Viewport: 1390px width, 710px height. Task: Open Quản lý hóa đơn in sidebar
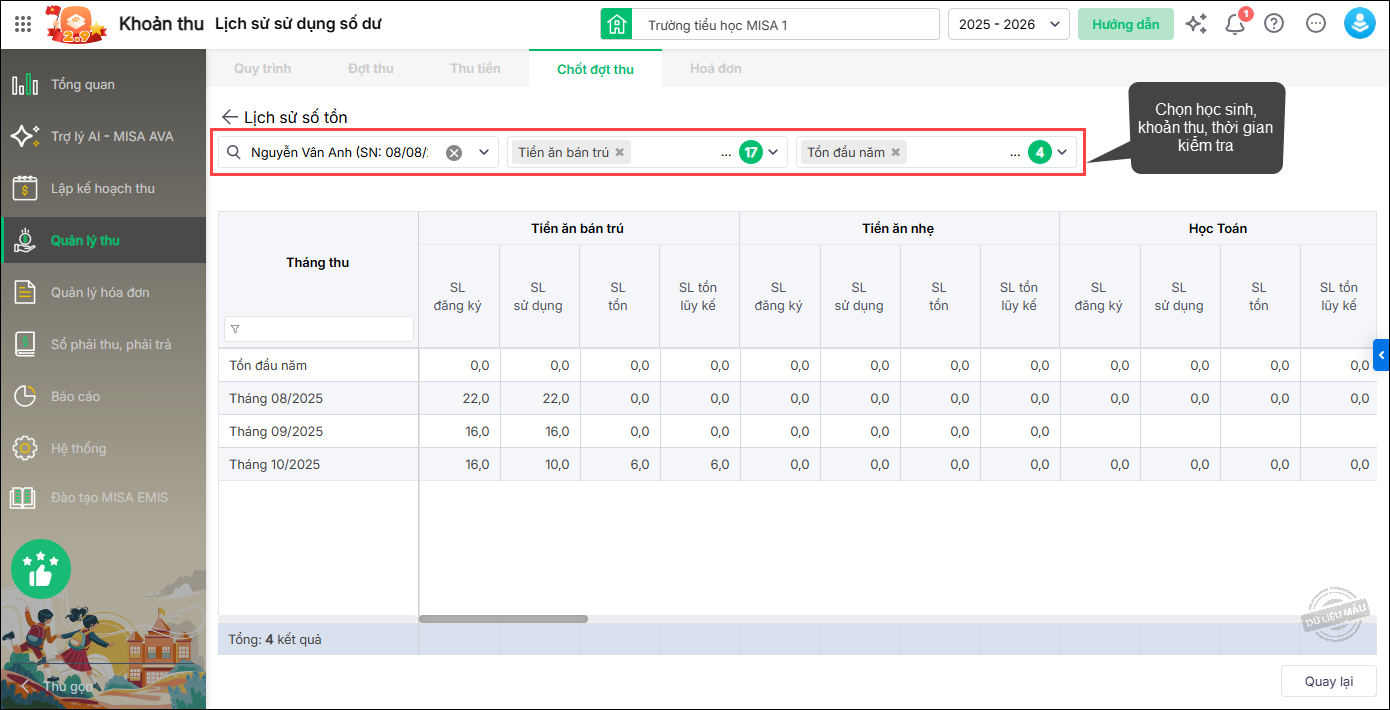pyautogui.click(x=100, y=292)
